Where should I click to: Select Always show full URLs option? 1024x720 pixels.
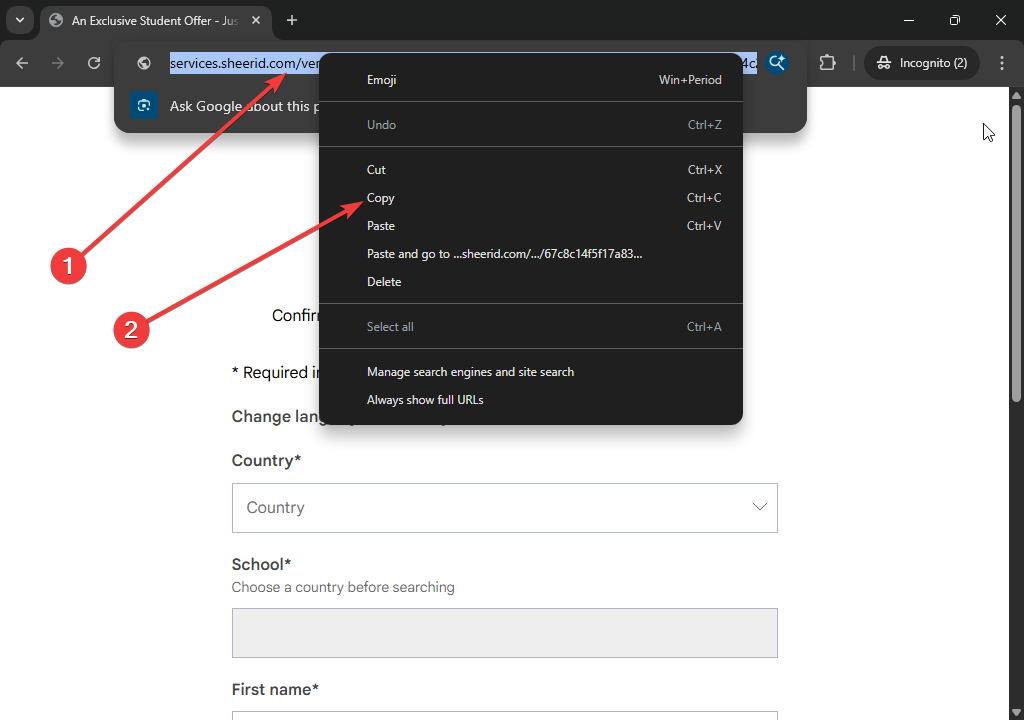coord(425,400)
